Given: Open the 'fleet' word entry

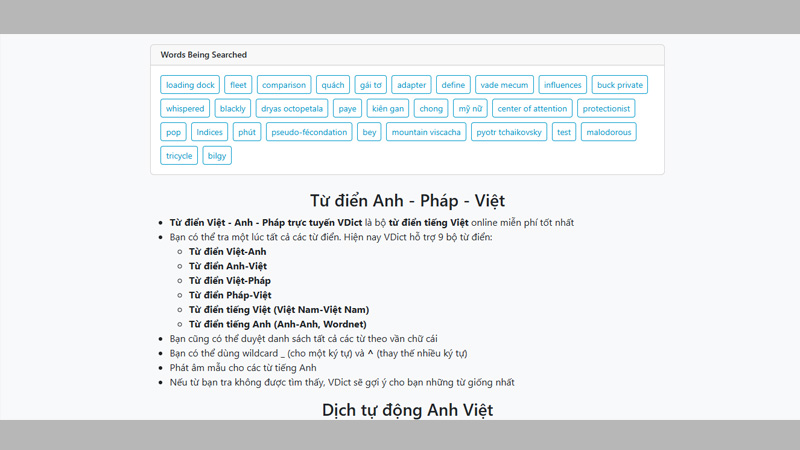Looking at the screenshot, I should coord(237,85).
